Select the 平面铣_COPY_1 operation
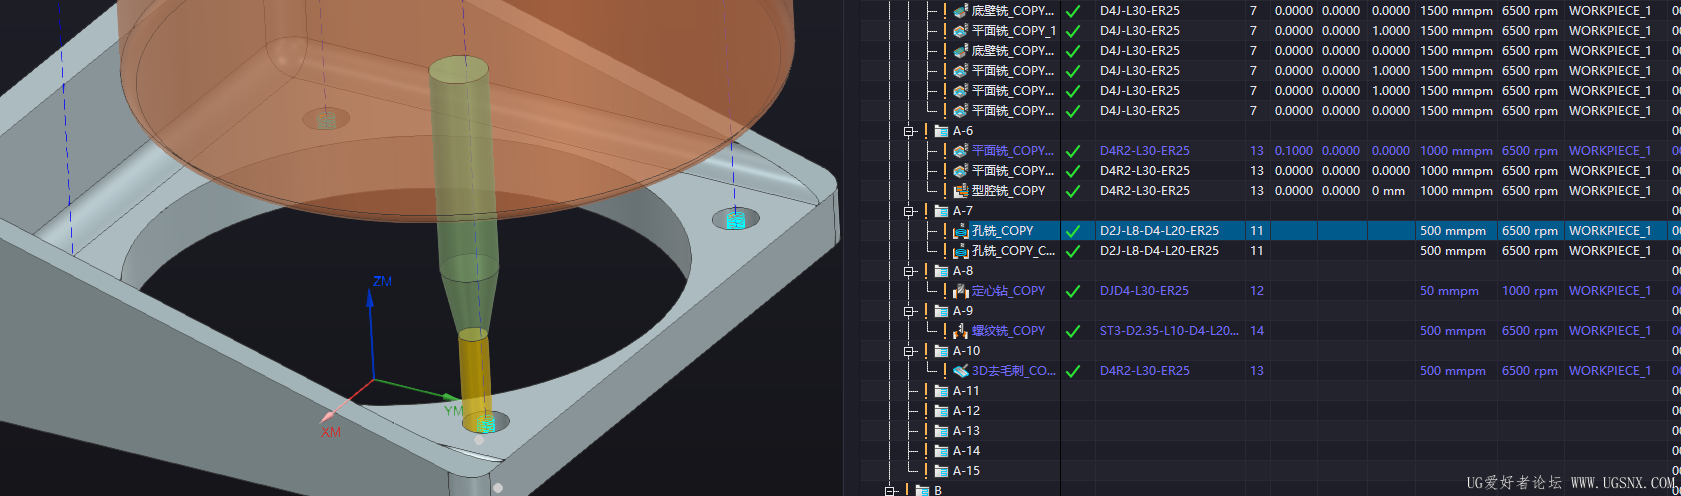The image size is (1681, 496). [1014, 31]
